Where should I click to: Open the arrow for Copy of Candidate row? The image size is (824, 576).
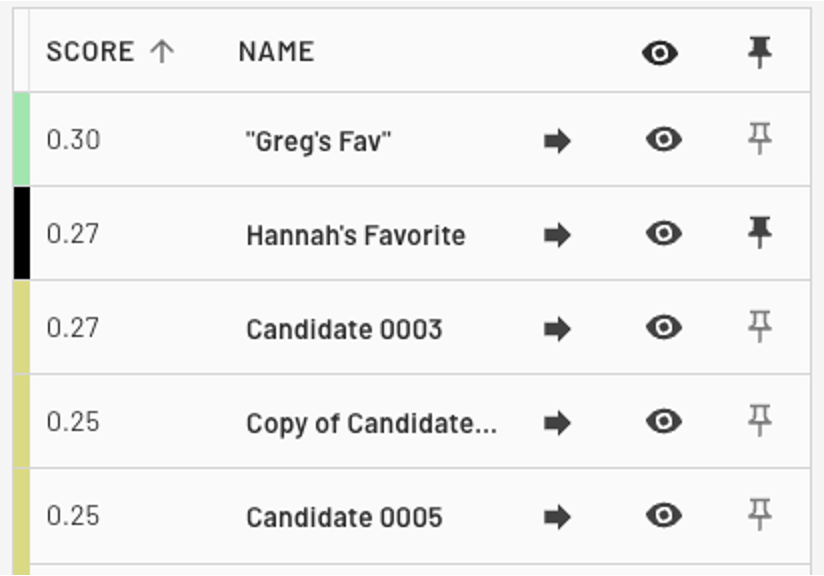(557, 423)
